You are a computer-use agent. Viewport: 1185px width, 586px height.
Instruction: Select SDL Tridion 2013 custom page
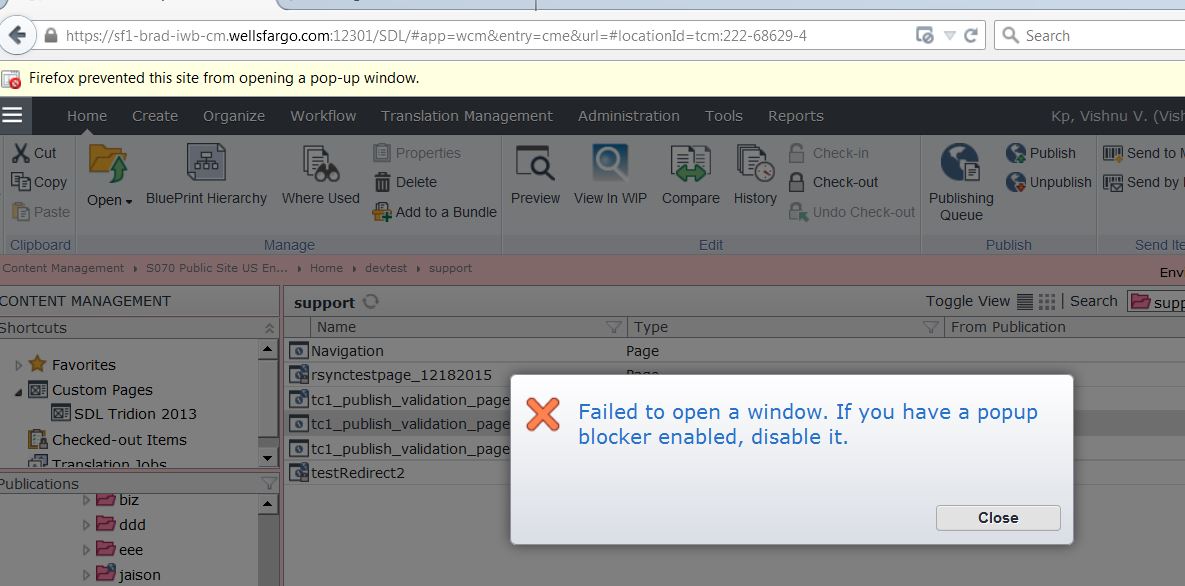(125, 414)
